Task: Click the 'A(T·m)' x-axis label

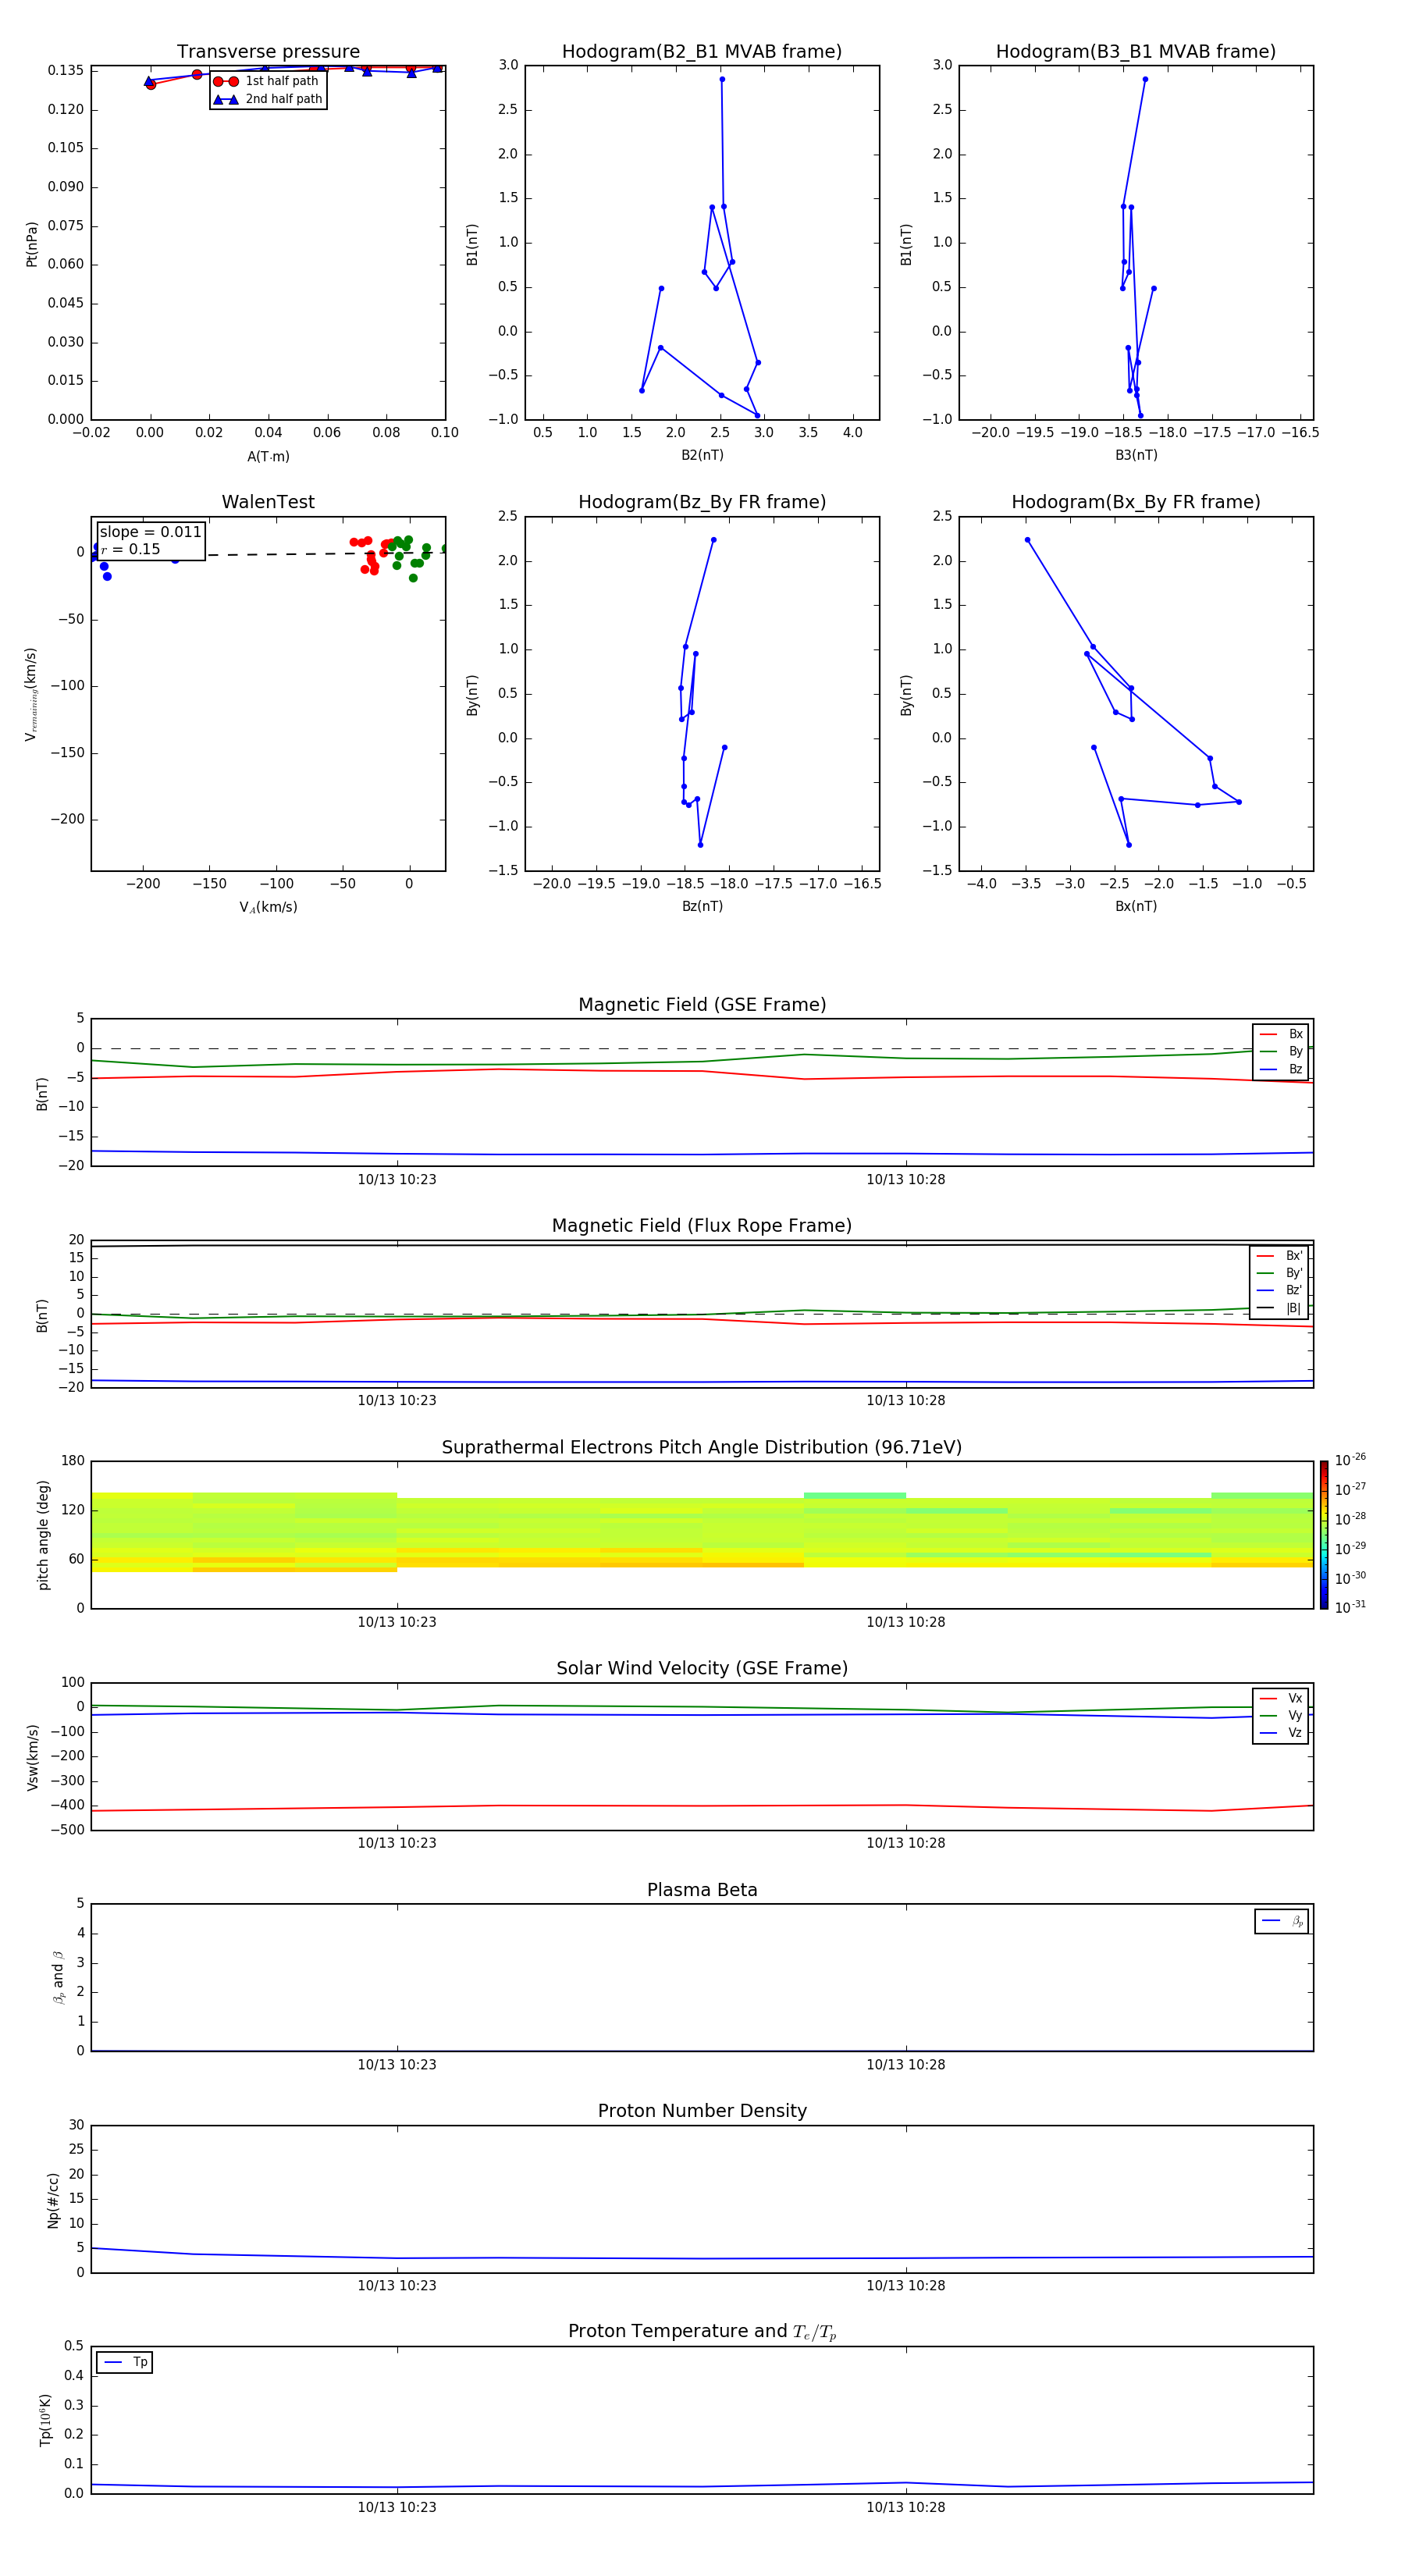Action: (x=268, y=457)
